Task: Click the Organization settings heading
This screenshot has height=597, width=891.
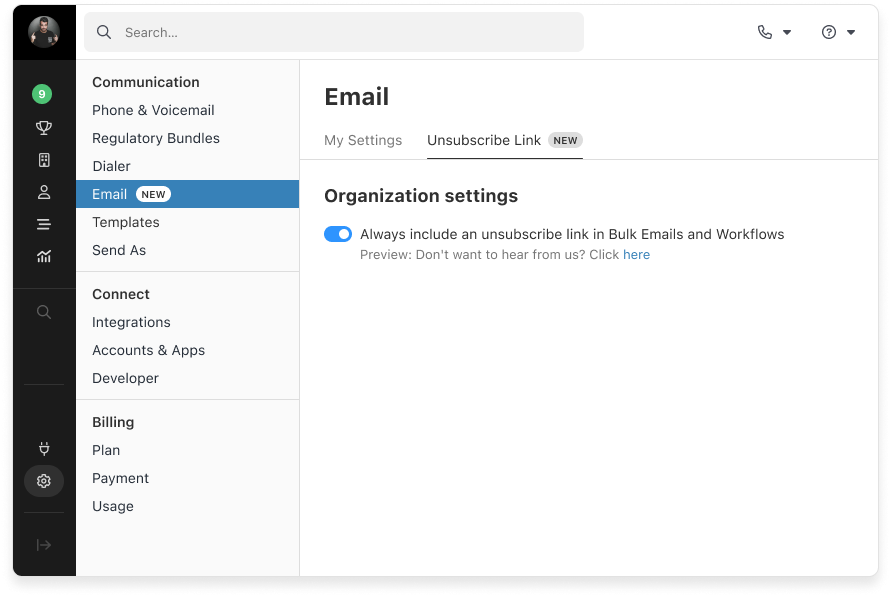Action: (421, 196)
